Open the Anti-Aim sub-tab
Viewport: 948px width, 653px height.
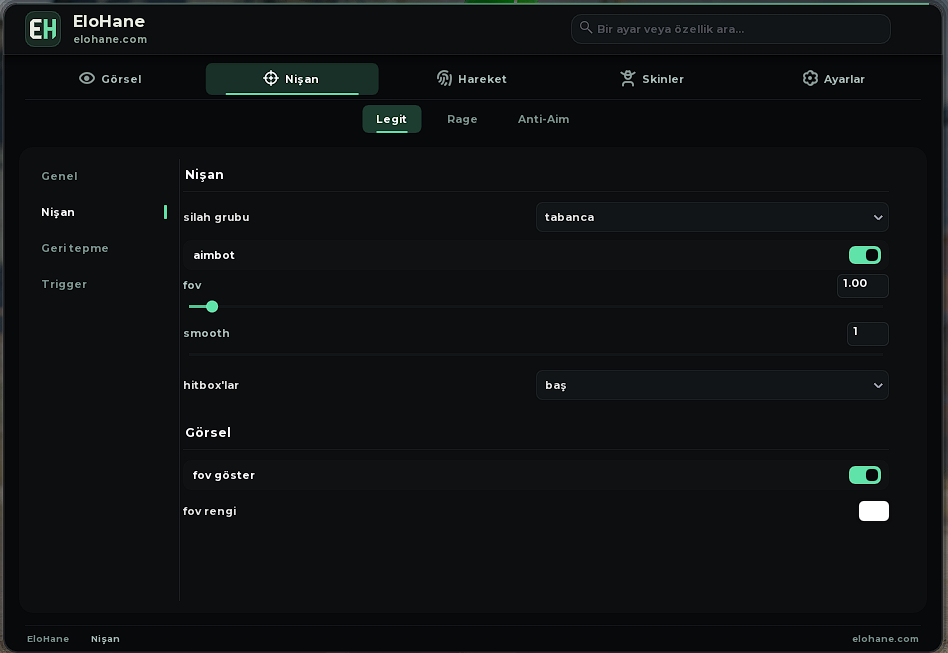pos(544,119)
